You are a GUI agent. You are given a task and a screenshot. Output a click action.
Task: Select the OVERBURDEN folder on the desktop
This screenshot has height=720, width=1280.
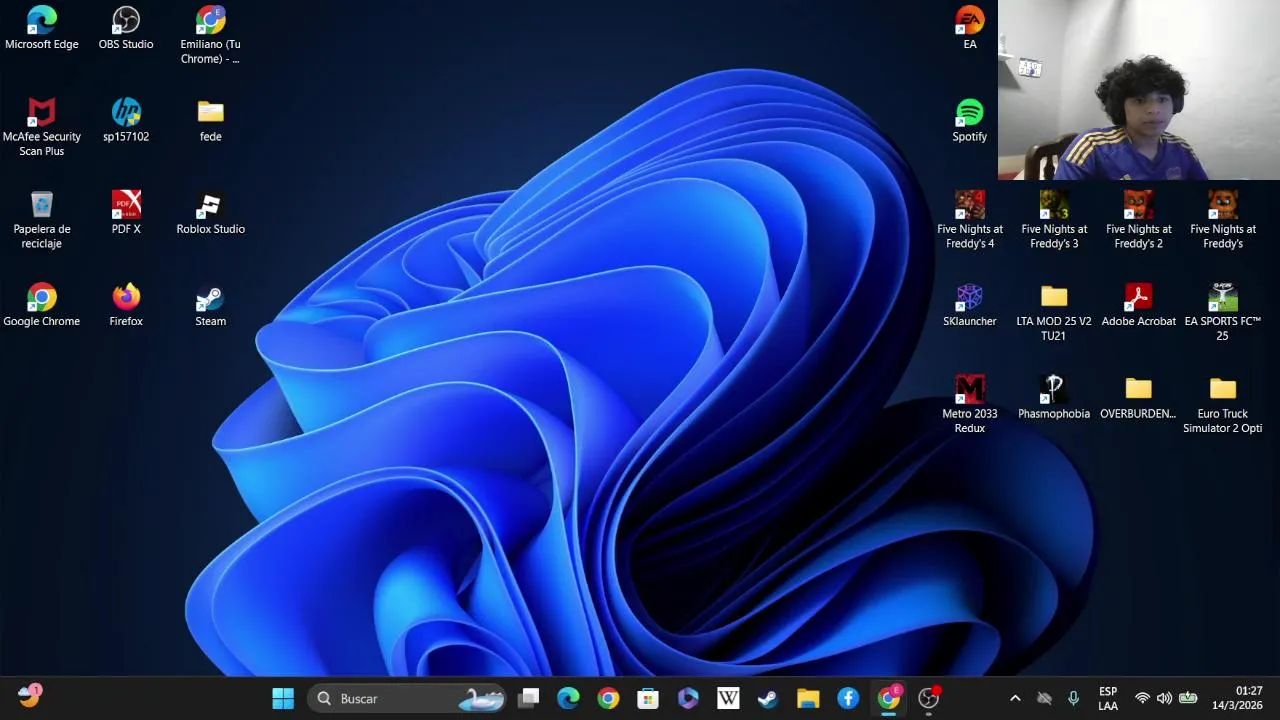coord(1138,398)
